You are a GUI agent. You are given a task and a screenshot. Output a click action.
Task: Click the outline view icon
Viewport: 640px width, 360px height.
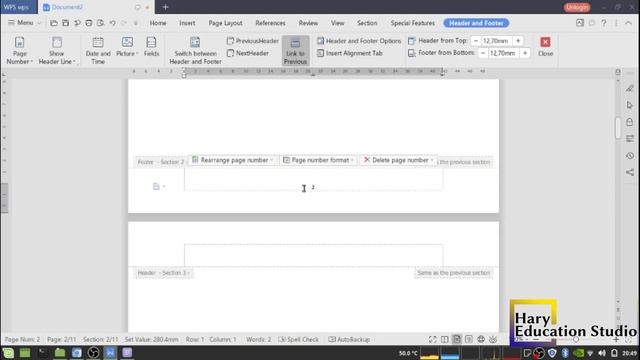(x=469, y=340)
